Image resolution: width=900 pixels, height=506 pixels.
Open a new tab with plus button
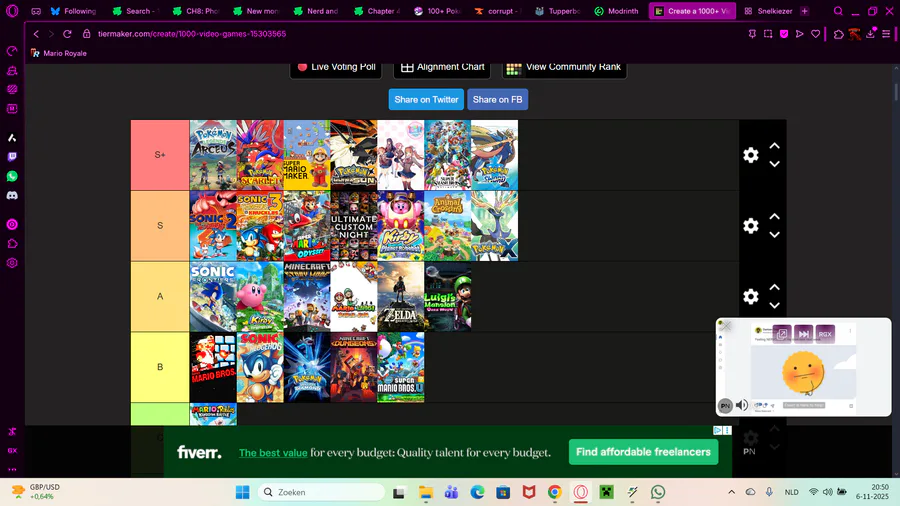coord(805,11)
